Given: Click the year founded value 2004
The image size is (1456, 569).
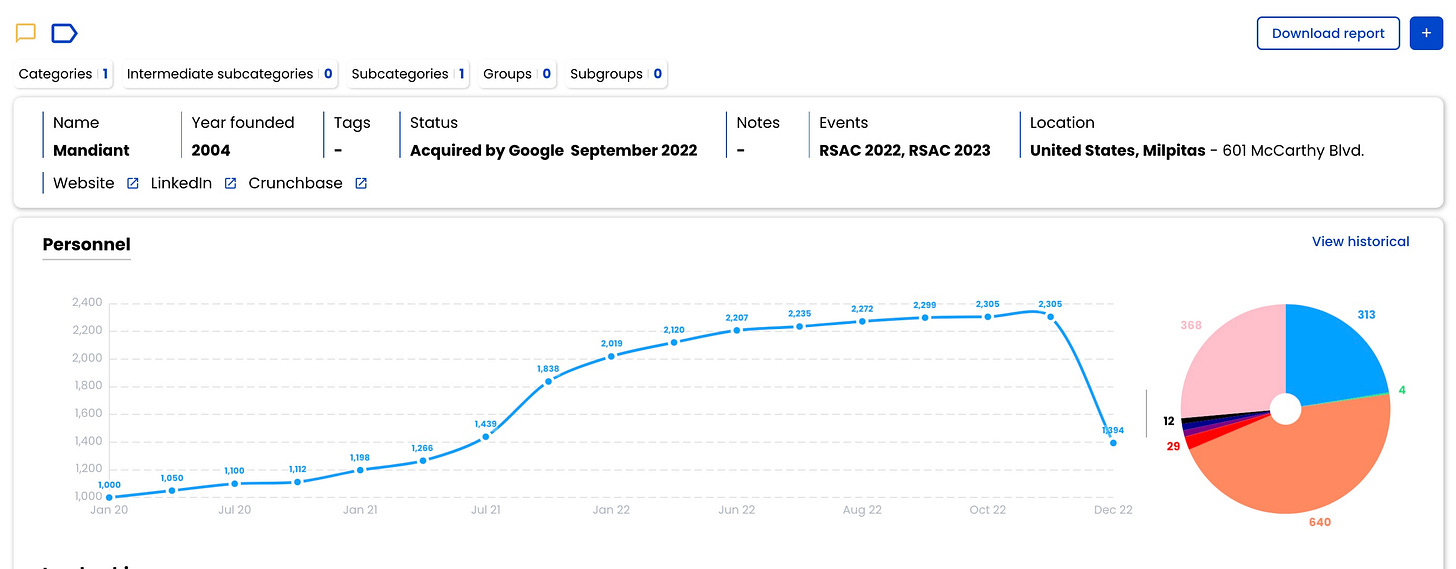Looking at the screenshot, I should click(x=211, y=150).
